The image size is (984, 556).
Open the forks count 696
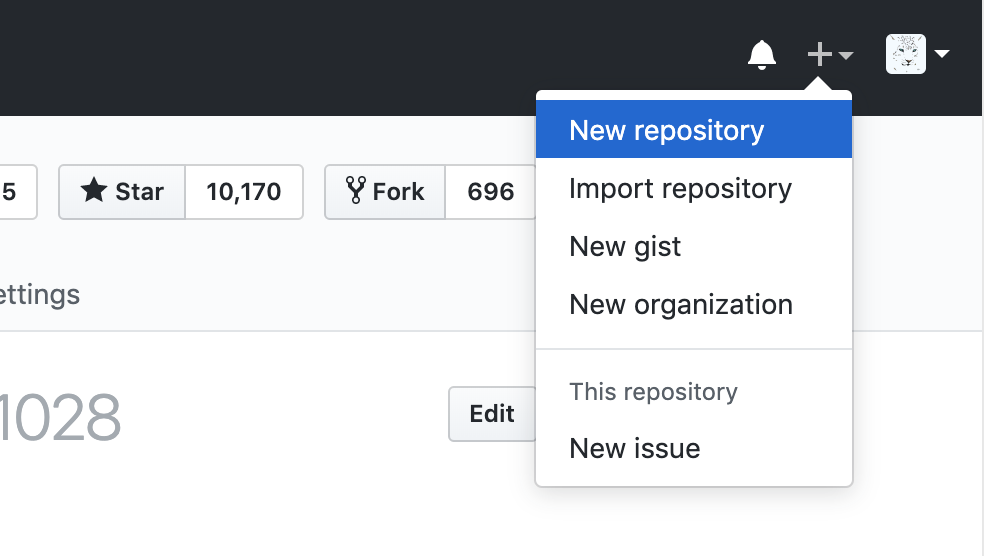click(x=490, y=192)
